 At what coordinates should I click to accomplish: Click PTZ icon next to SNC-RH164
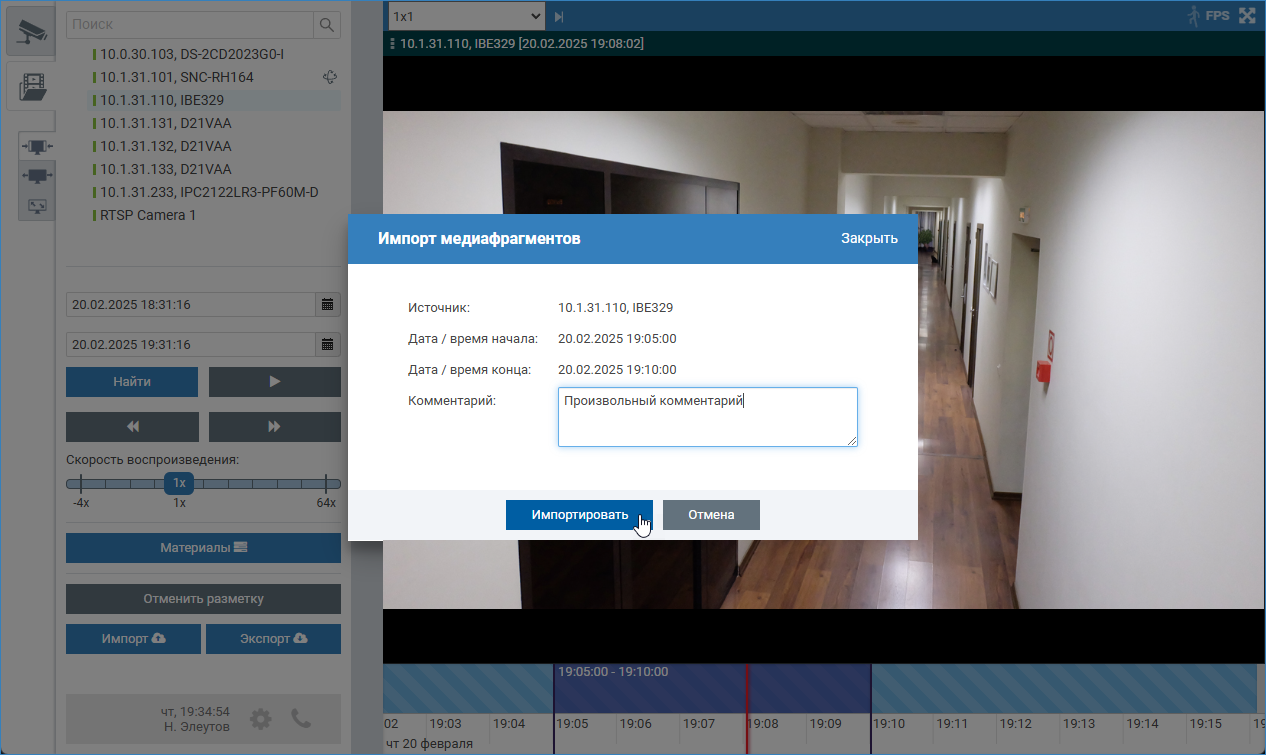[x=331, y=77]
